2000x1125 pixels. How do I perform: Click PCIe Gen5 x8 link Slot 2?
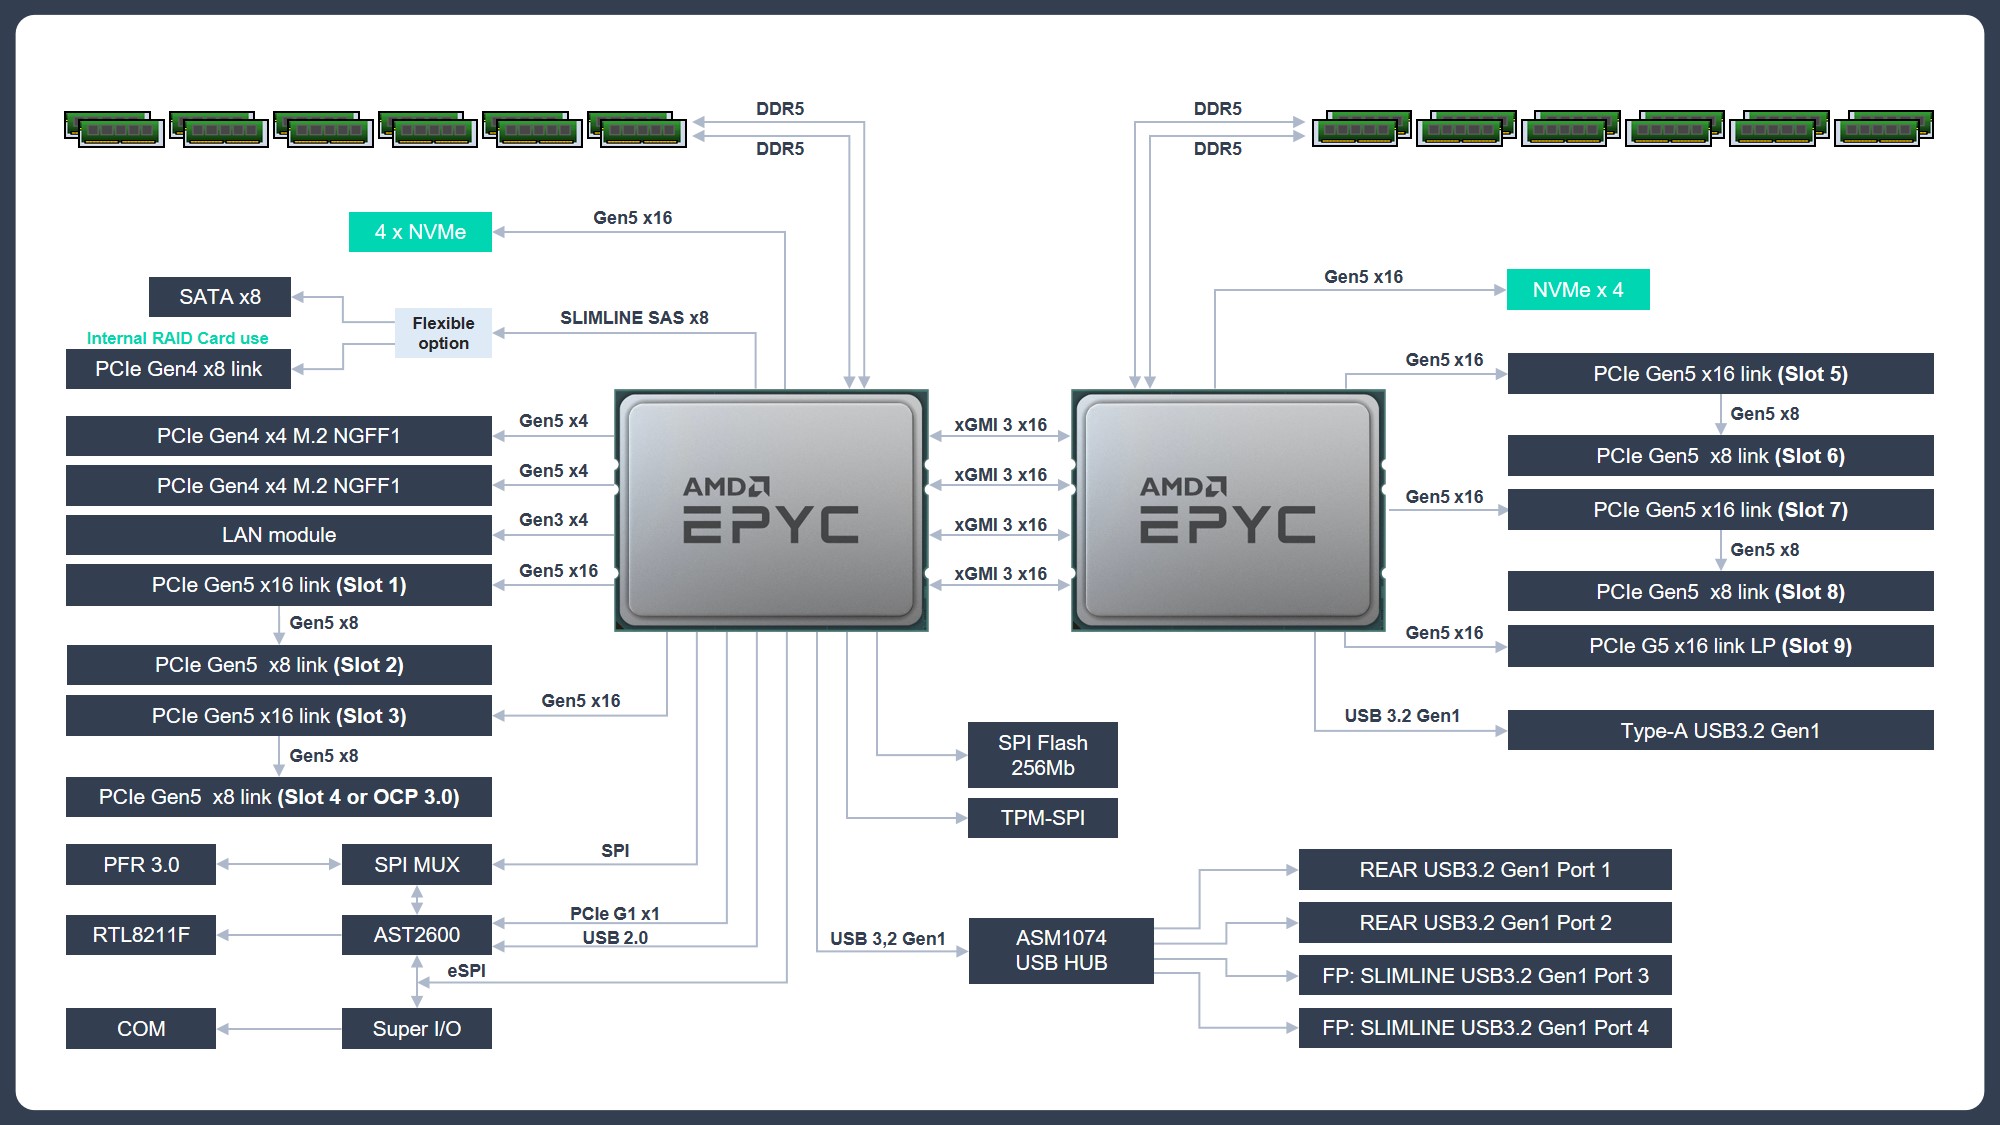pyautogui.click(x=279, y=665)
